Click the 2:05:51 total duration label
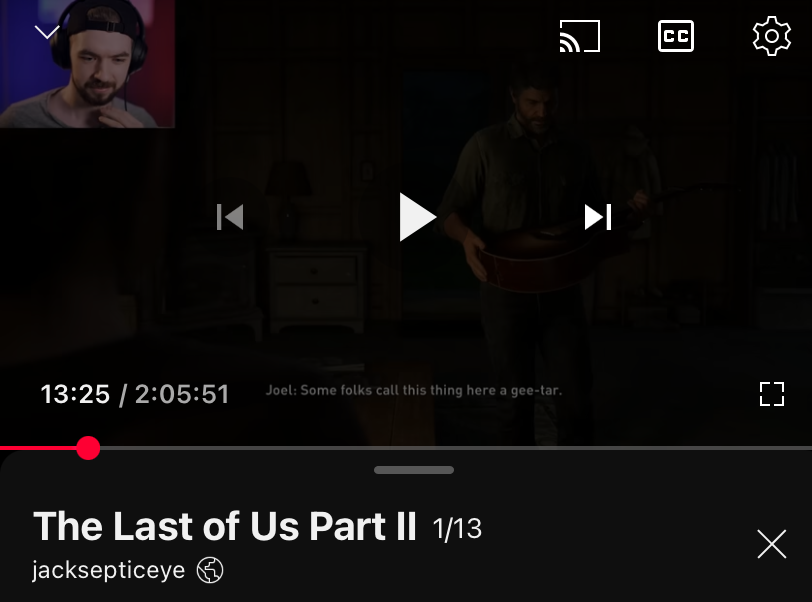812x602 pixels. [x=182, y=394]
